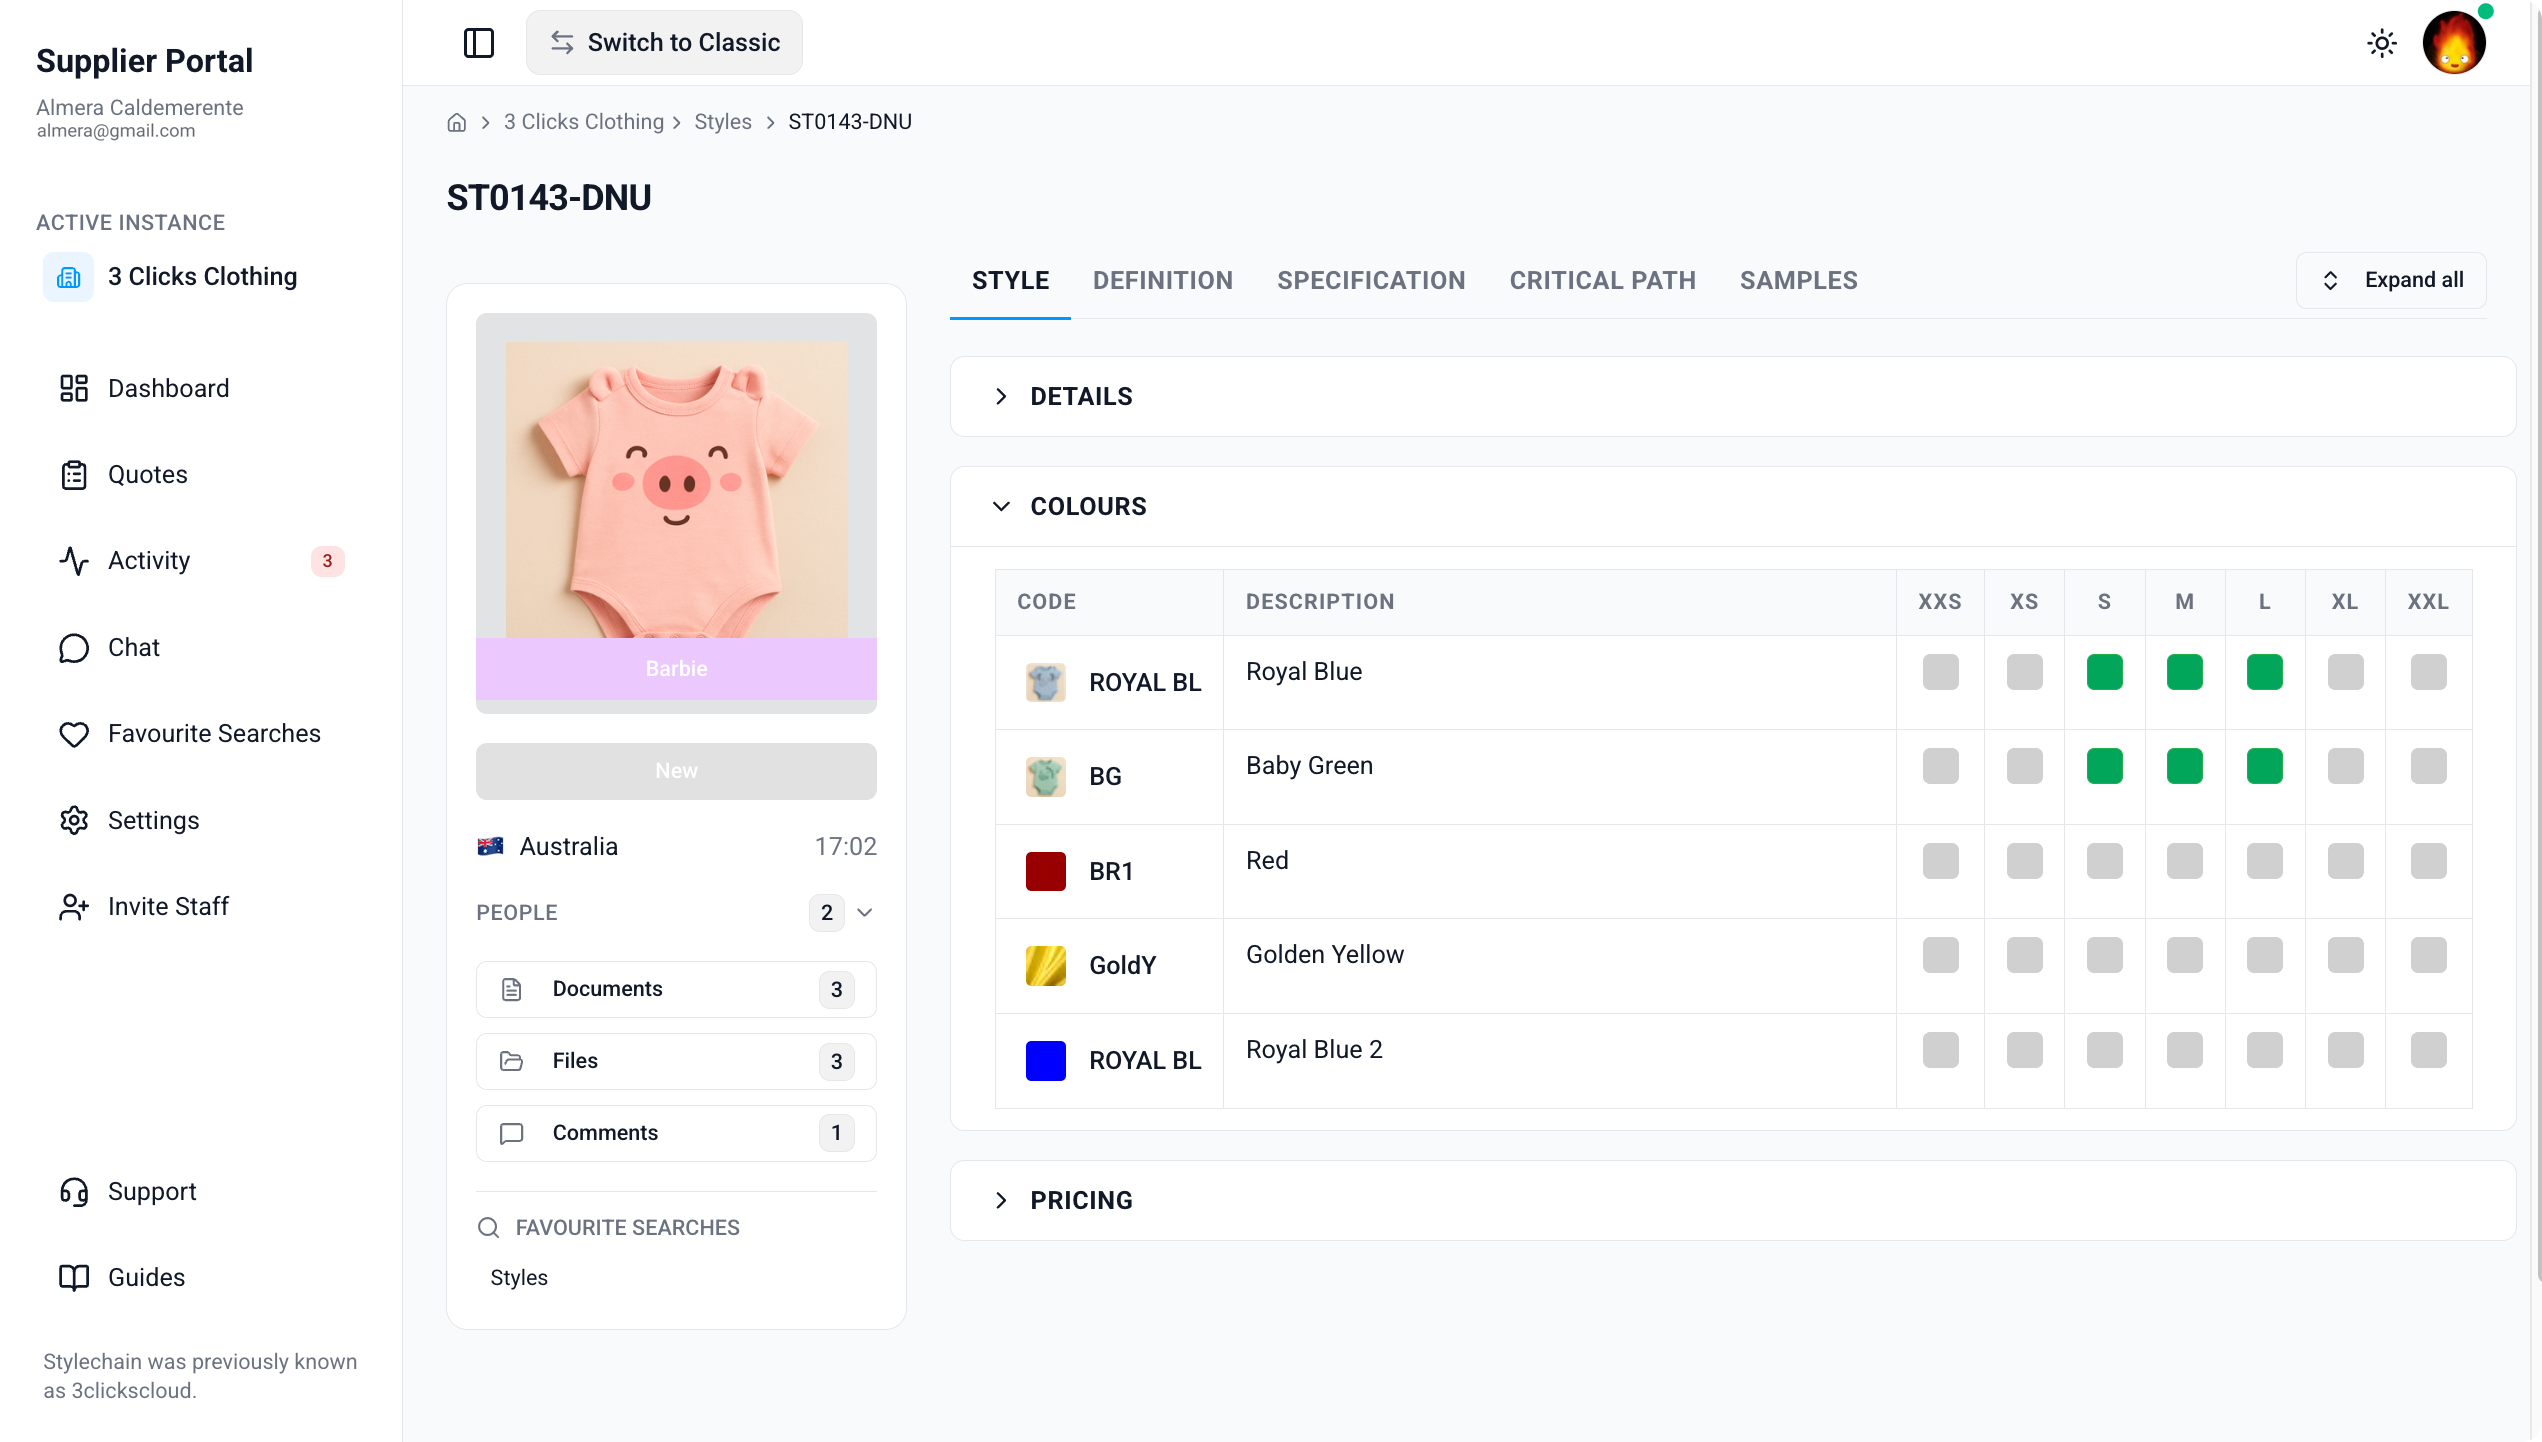Click the Favourite Searches magnifier icon

click(x=488, y=1227)
